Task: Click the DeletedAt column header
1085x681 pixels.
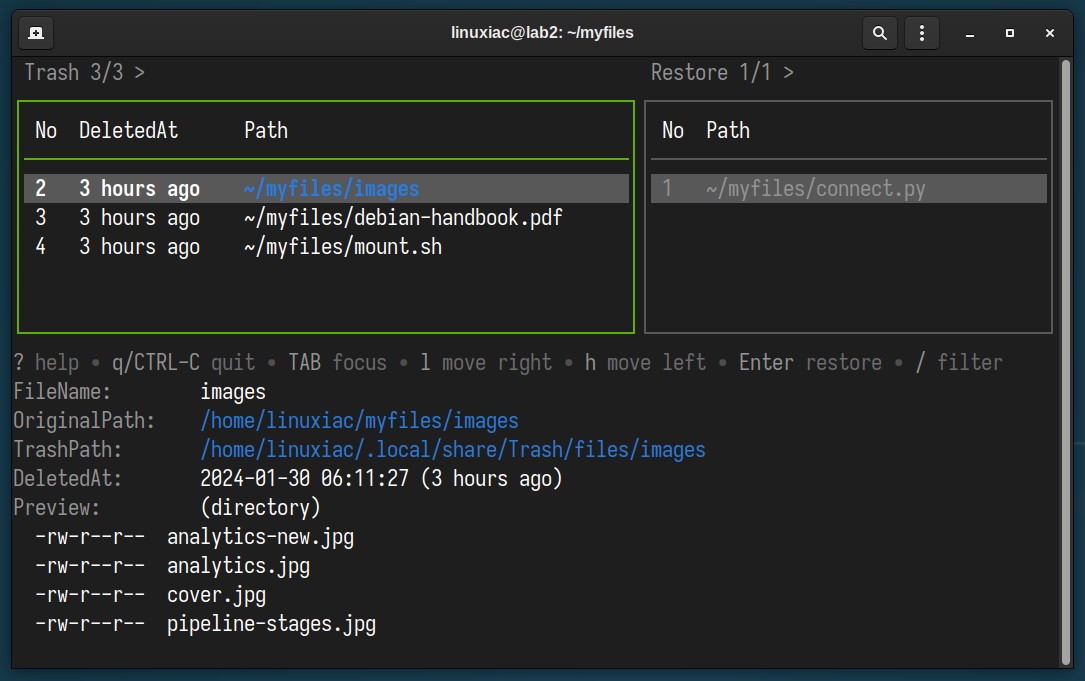Action: pyautogui.click(x=128, y=130)
